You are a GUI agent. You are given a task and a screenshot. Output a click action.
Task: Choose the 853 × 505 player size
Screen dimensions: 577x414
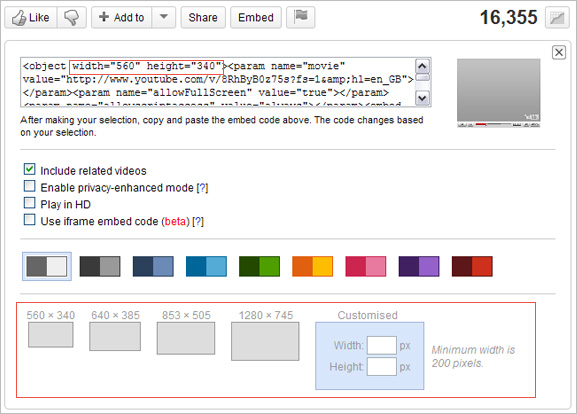tap(186, 338)
